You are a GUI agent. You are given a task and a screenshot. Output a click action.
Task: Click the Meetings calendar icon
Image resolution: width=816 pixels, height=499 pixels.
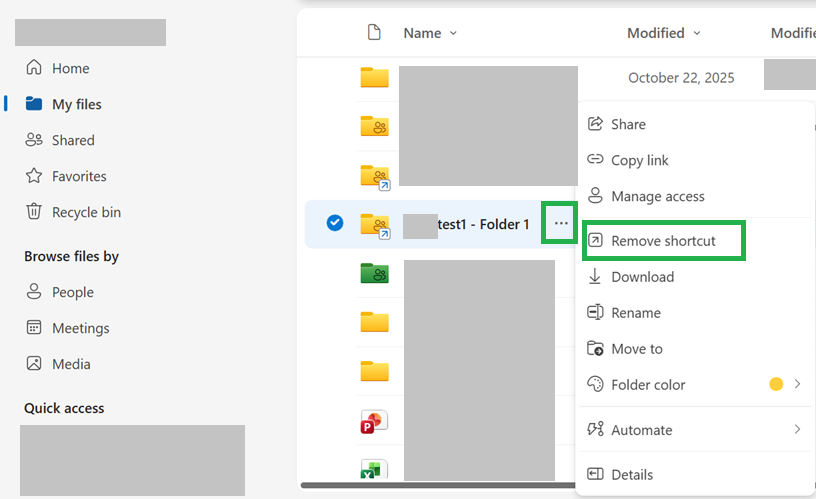[34, 328]
